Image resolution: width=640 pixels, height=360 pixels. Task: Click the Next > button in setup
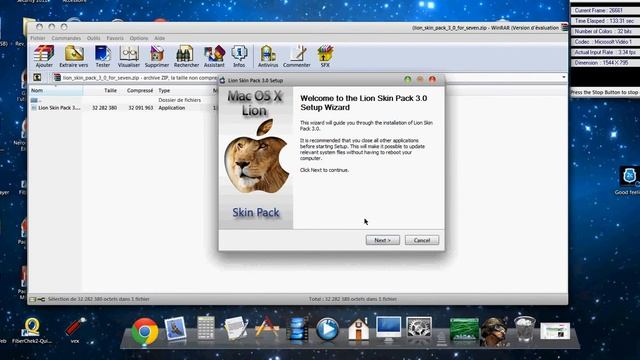click(382, 240)
